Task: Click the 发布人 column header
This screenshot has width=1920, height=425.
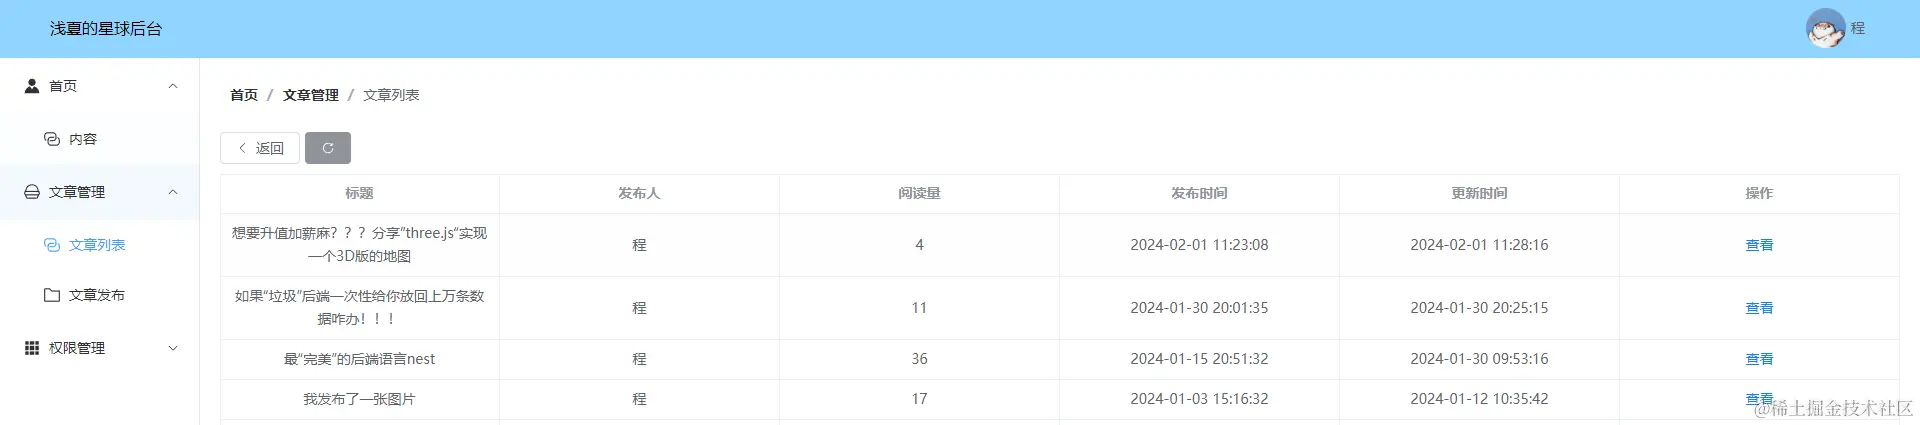Action: pos(639,193)
